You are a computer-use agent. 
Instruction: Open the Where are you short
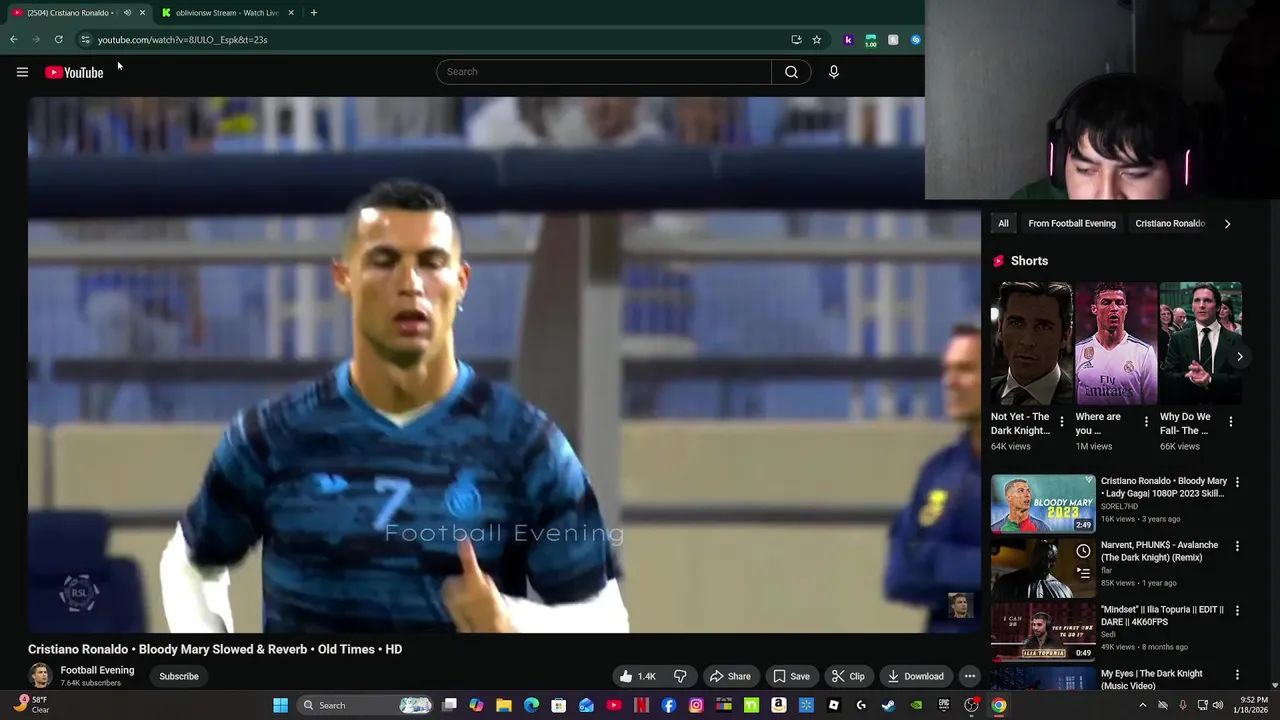[x=1116, y=343]
